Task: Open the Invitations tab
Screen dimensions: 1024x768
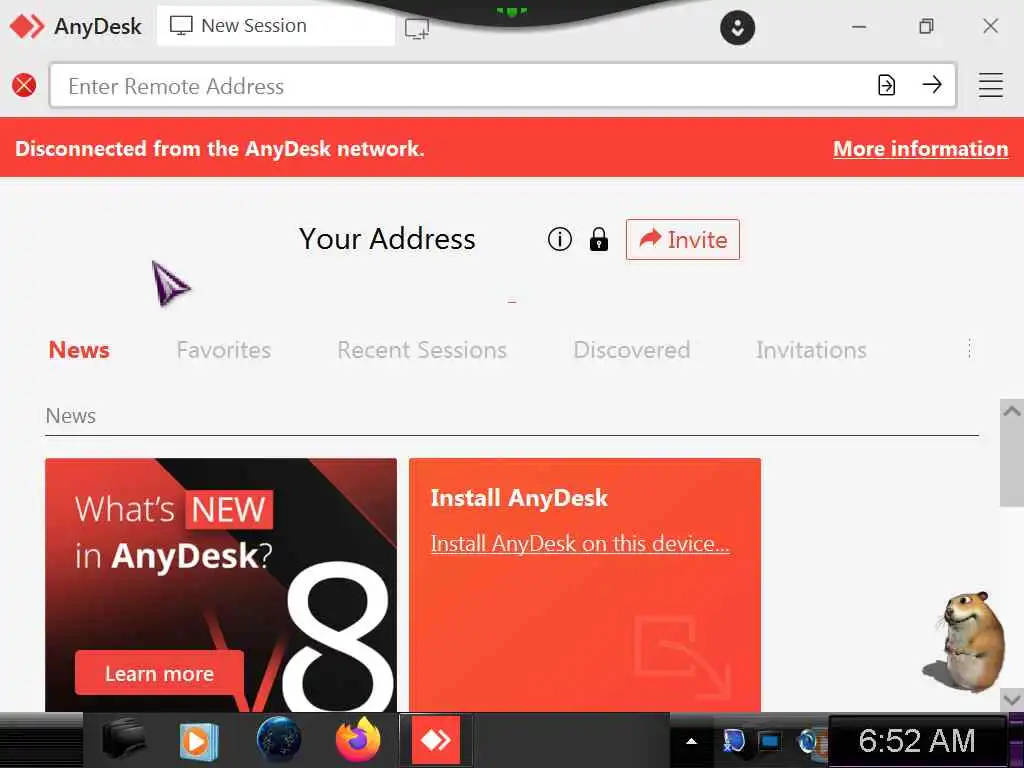Action: (811, 350)
